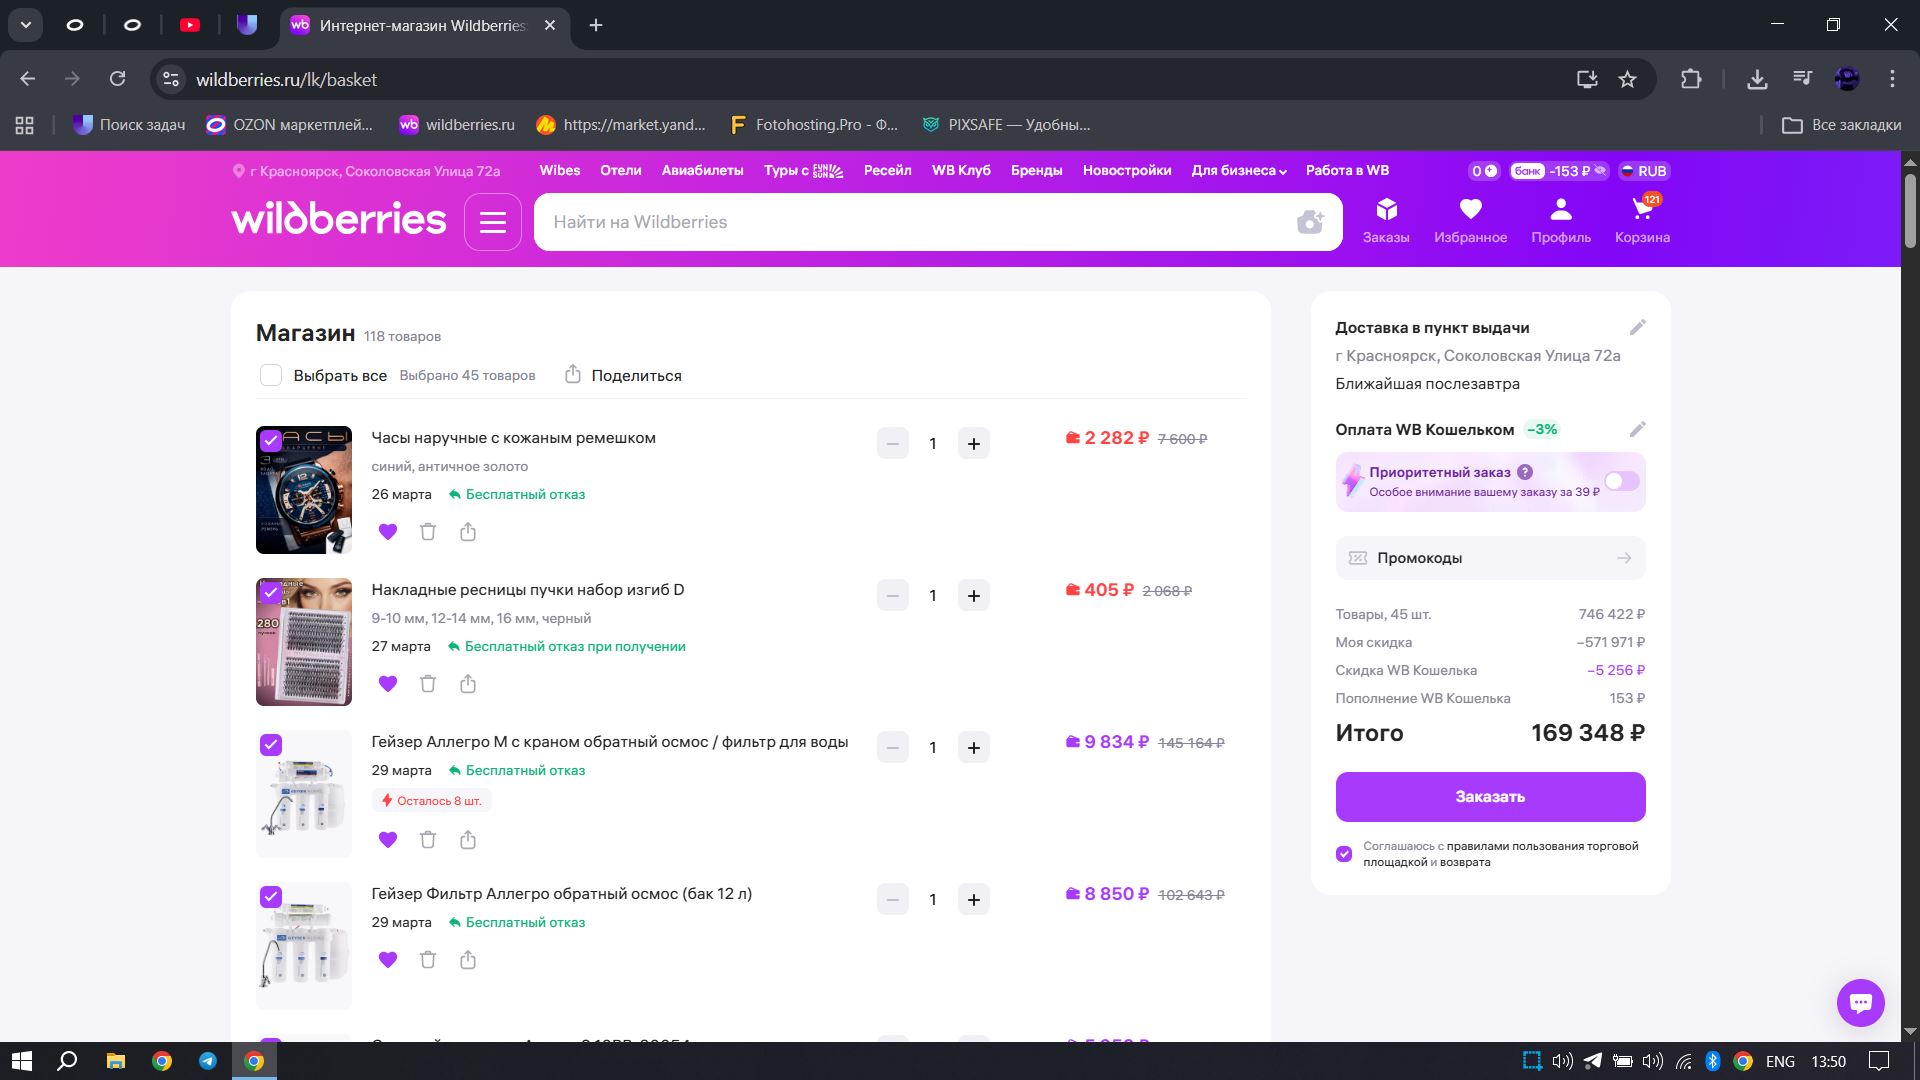1920x1080 pixels.
Task: Click the camera image search icon
Action: click(x=1310, y=222)
